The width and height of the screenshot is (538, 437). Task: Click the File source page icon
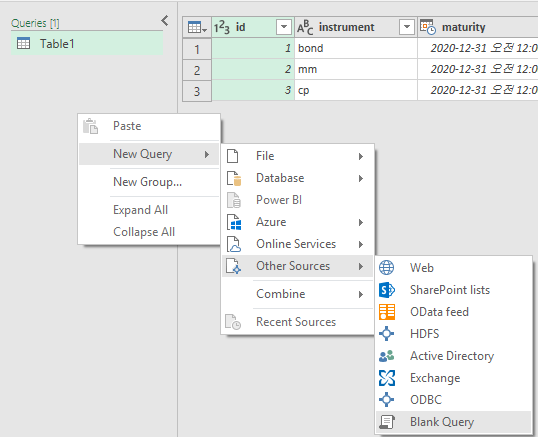[233, 156]
